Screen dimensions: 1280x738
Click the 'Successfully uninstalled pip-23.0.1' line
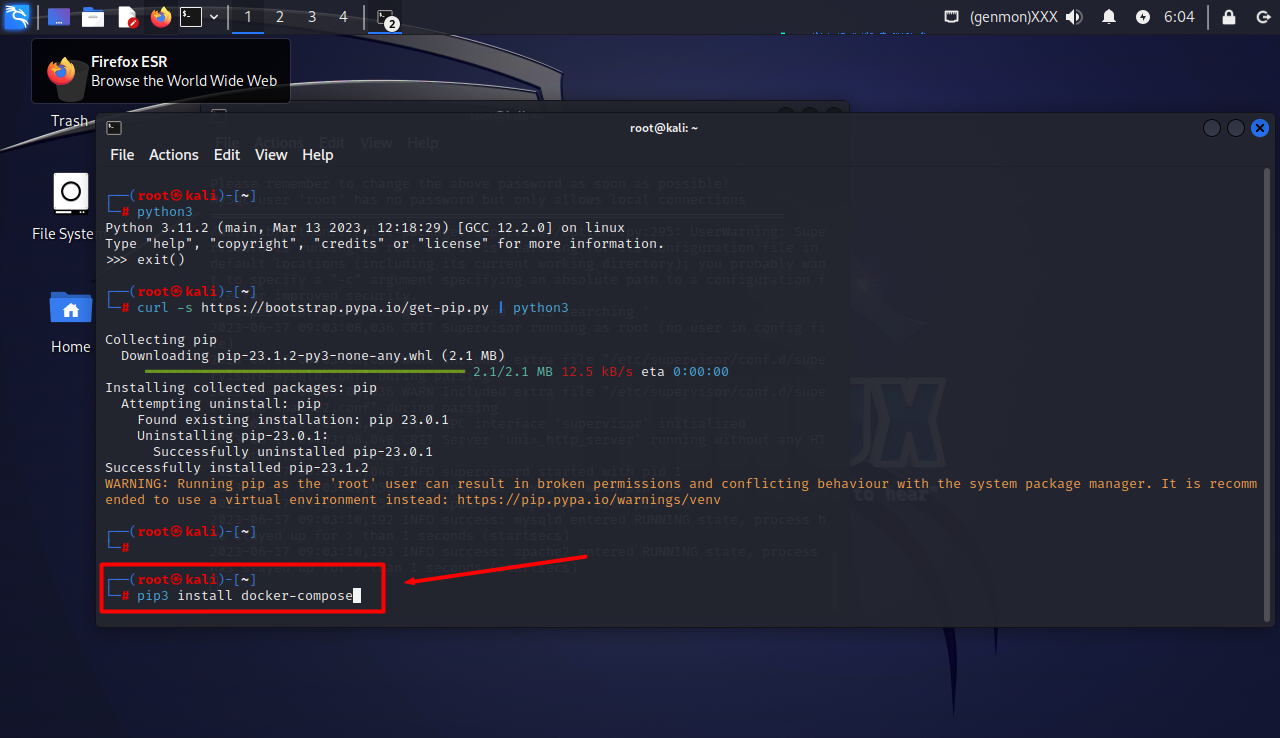(x=293, y=452)
